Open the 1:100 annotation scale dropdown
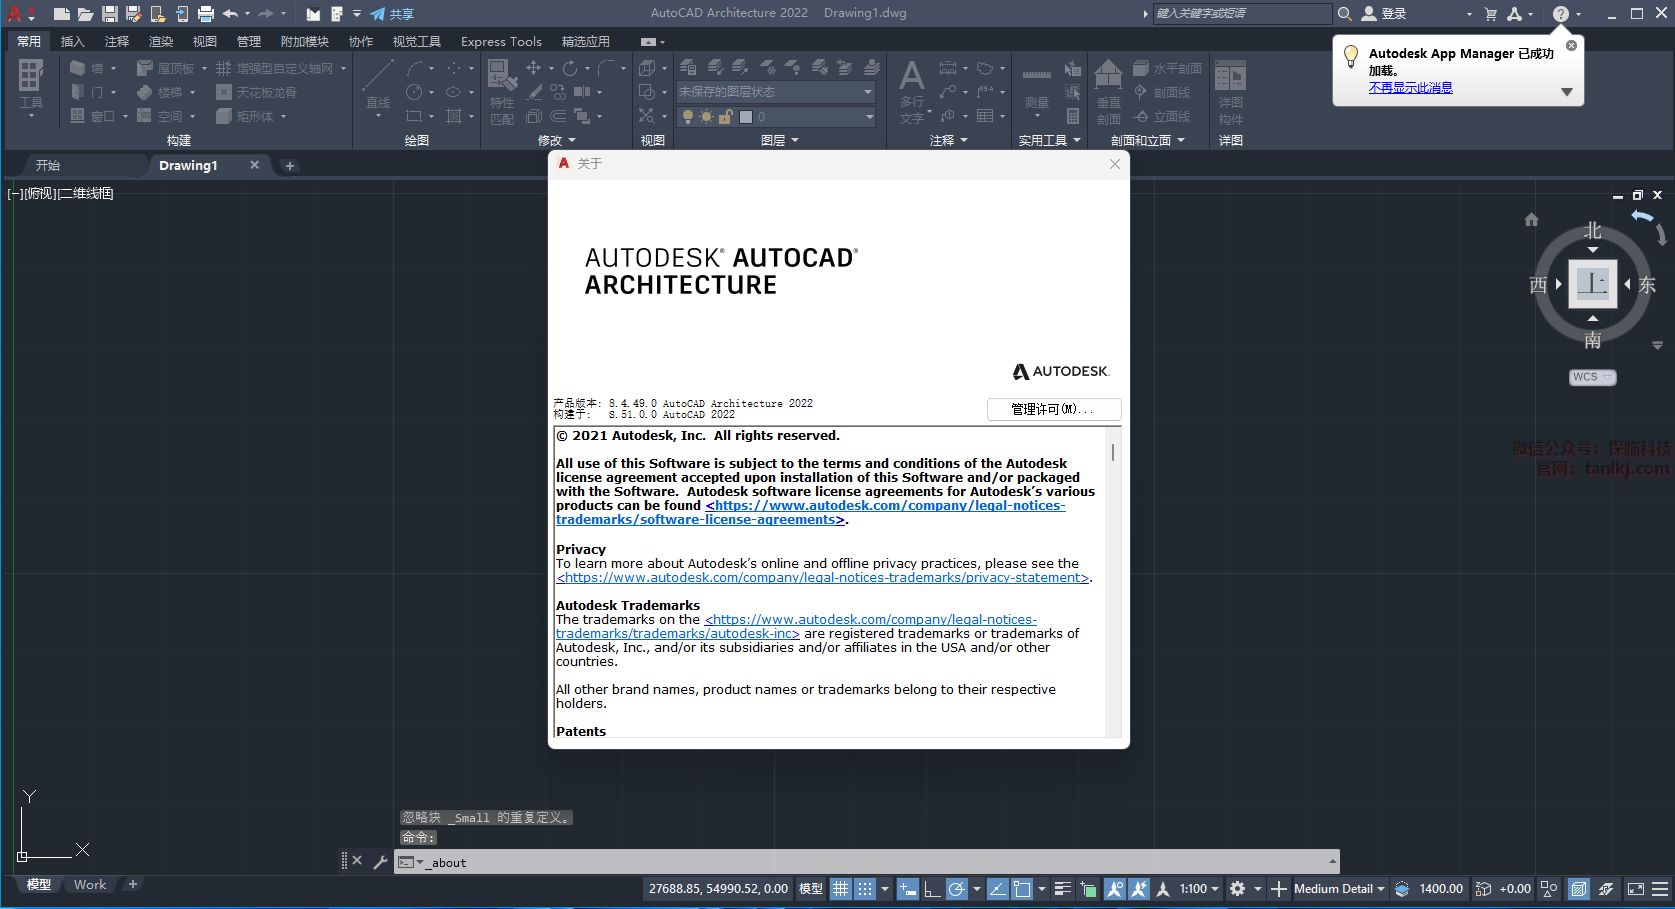Image resolution: width=1675 pixels, height=909 pixels. (1199, 889)
